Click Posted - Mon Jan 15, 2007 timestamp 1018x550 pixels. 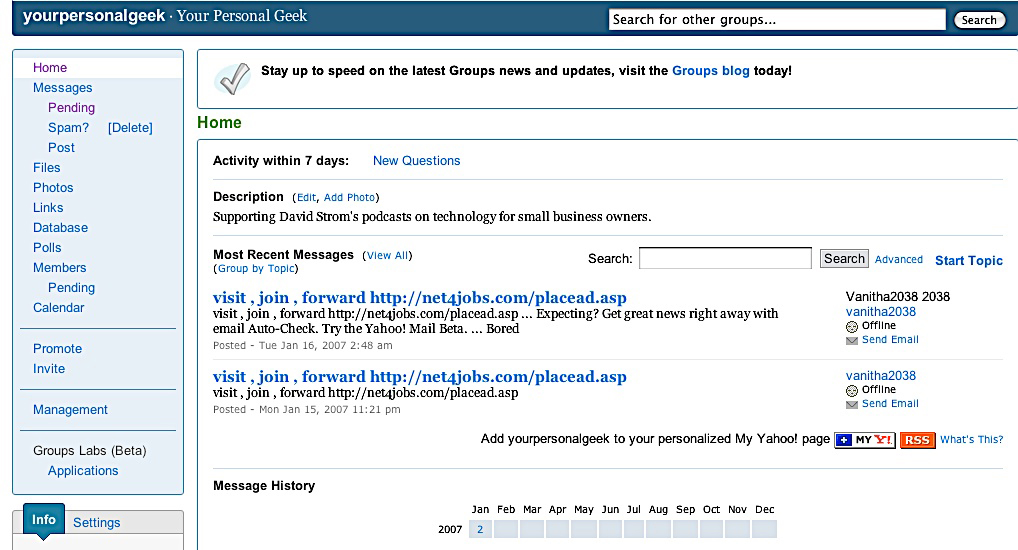(306, 410)
